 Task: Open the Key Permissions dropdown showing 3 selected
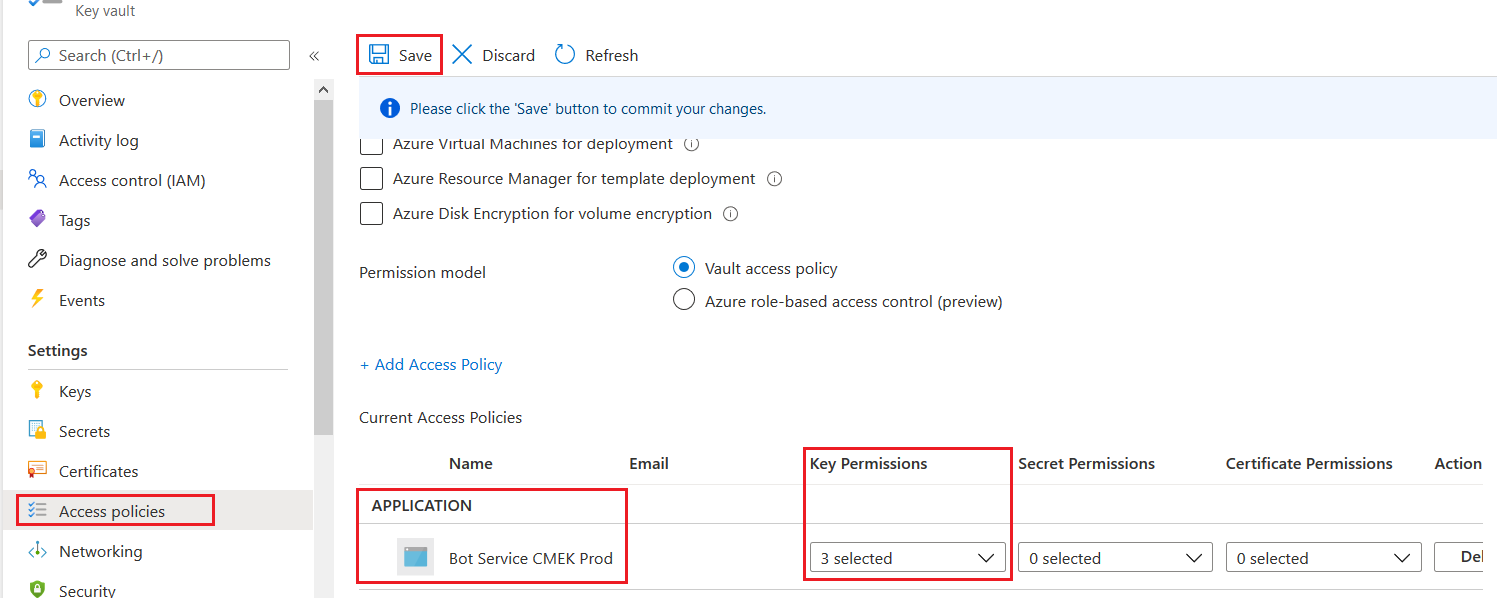tap(906, 558)
